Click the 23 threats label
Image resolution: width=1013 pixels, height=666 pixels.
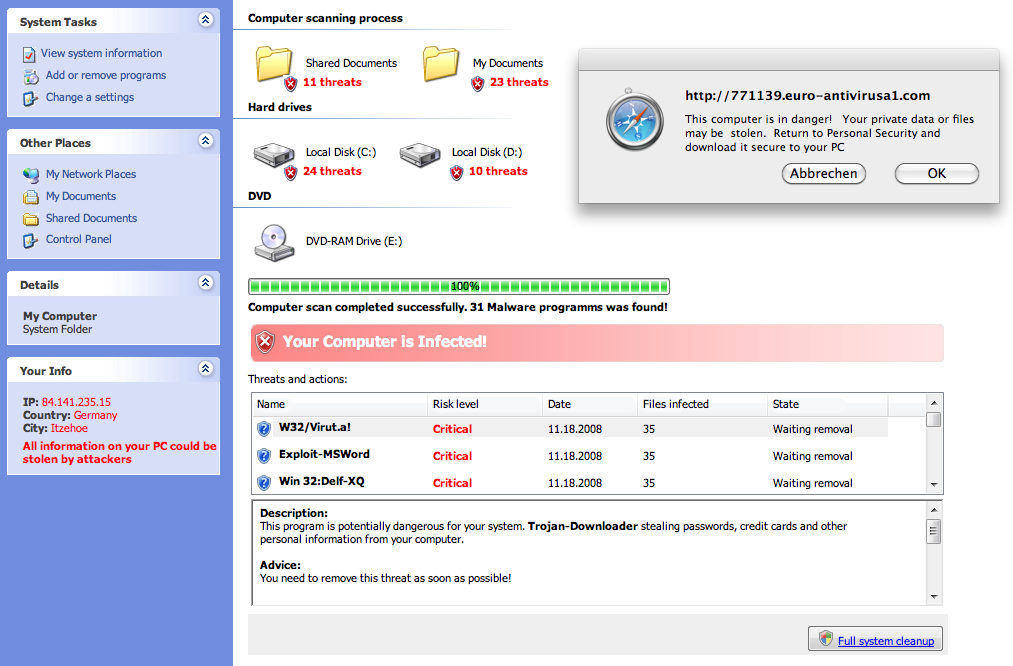coord(519,82)
